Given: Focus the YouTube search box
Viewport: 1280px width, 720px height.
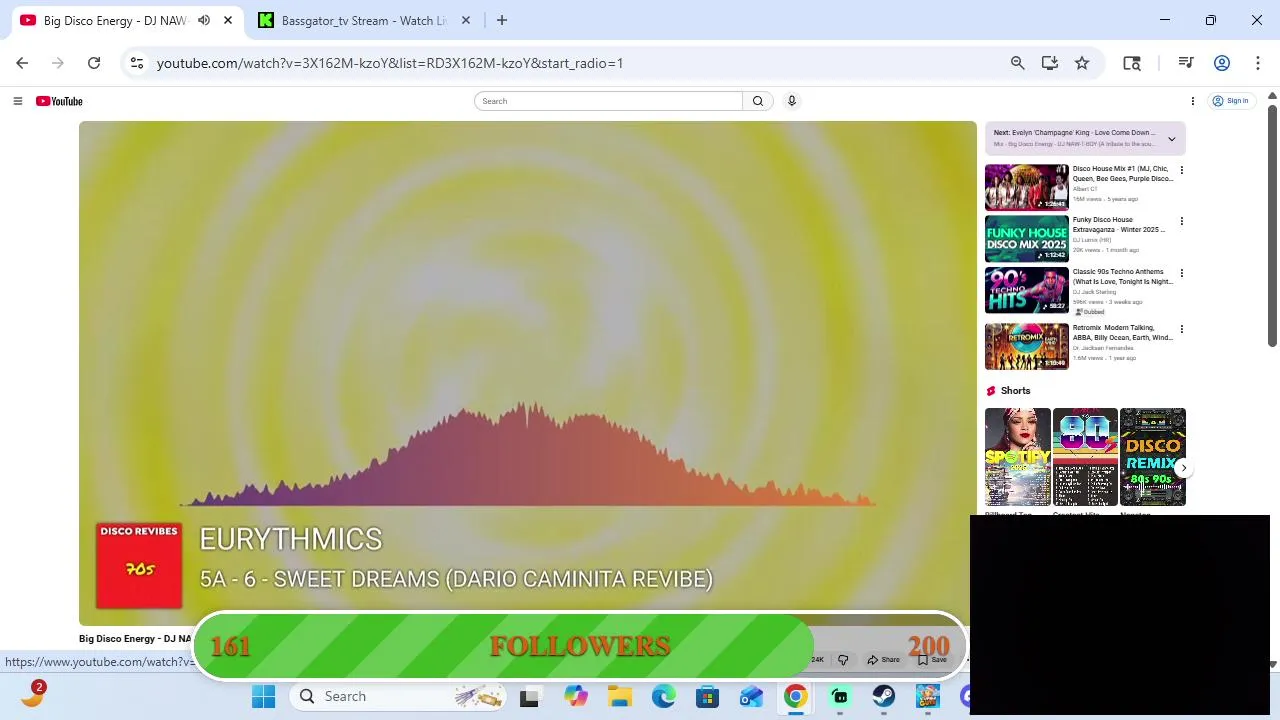Looking at the screenshot, I should [x=609, y=101].
